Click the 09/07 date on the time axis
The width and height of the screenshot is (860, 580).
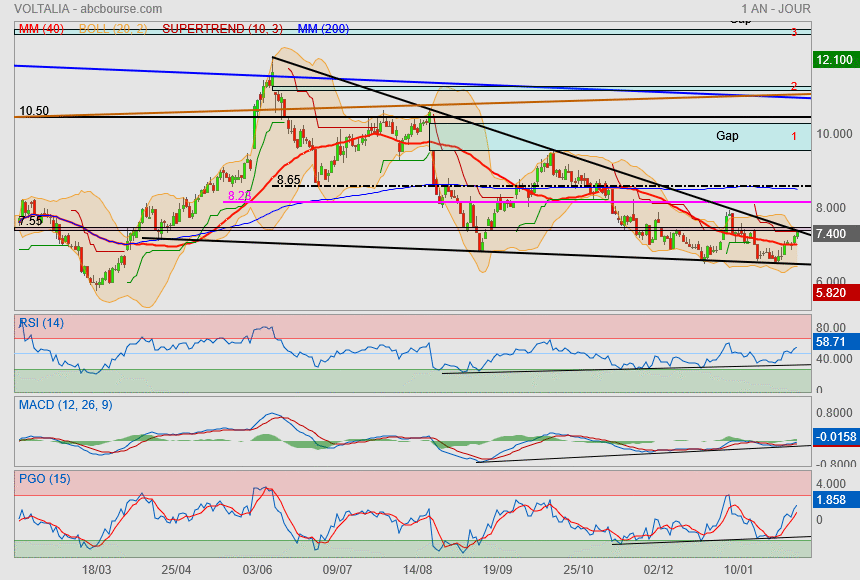[x=337, y=569]
